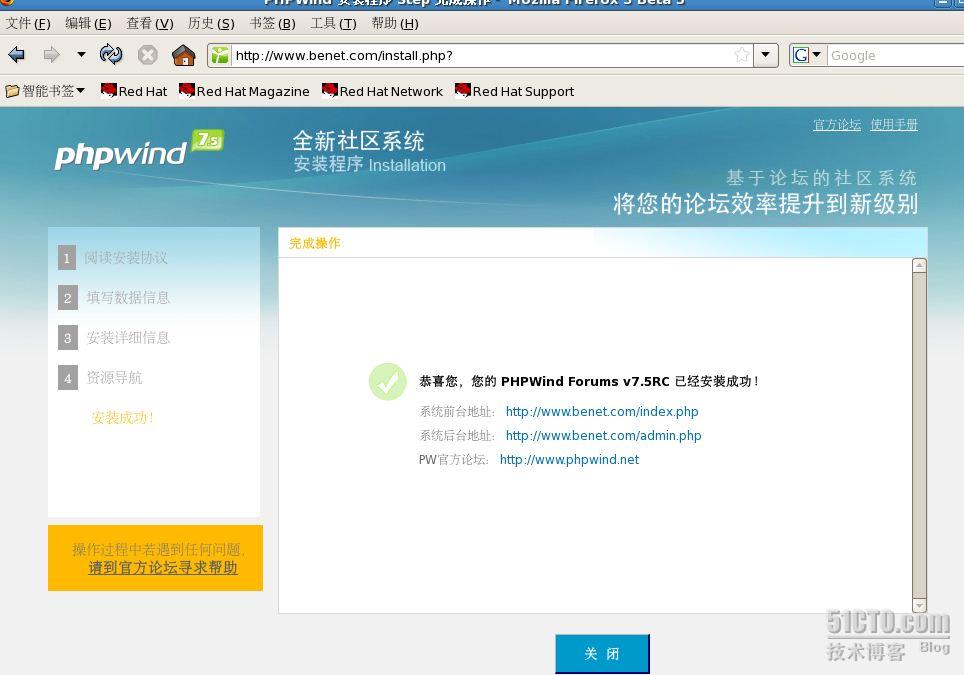964x675 pixels.
Task: Open the back/forward history dropdown arrow
Action: click(x=81, y=55)
